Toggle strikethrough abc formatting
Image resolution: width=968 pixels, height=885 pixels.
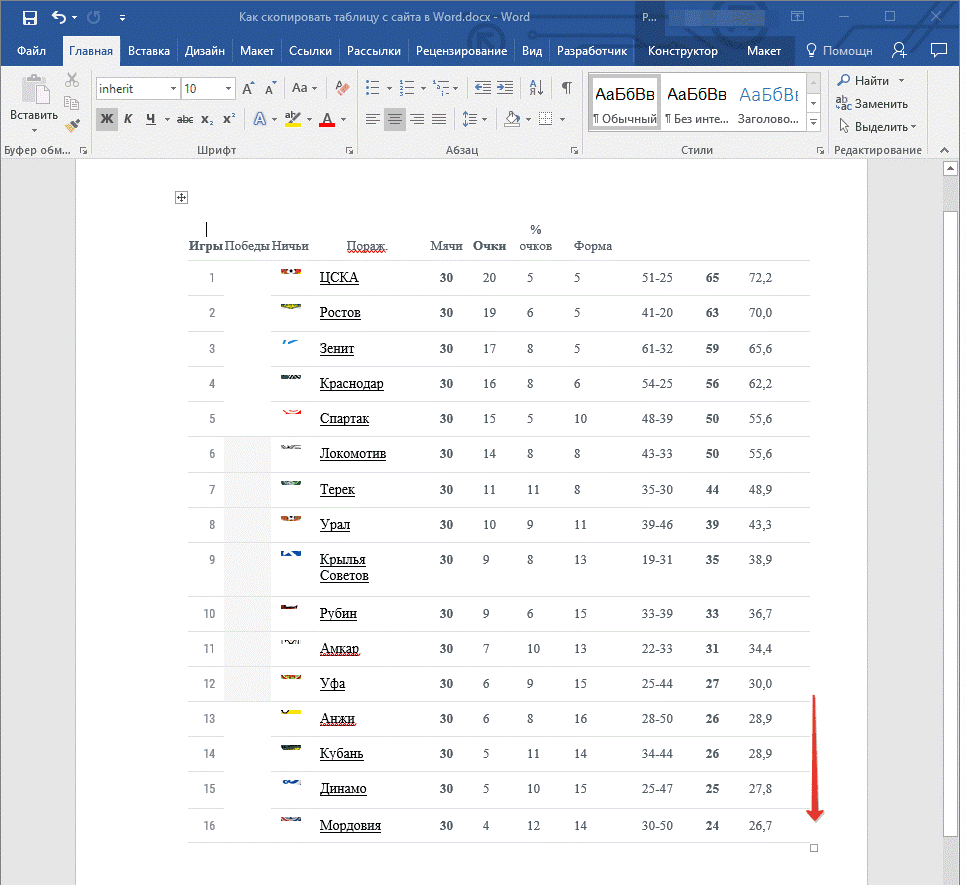(185, 119)
